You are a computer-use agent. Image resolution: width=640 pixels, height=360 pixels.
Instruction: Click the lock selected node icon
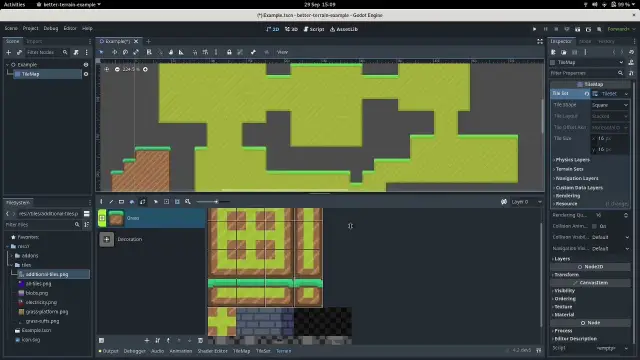229,52
